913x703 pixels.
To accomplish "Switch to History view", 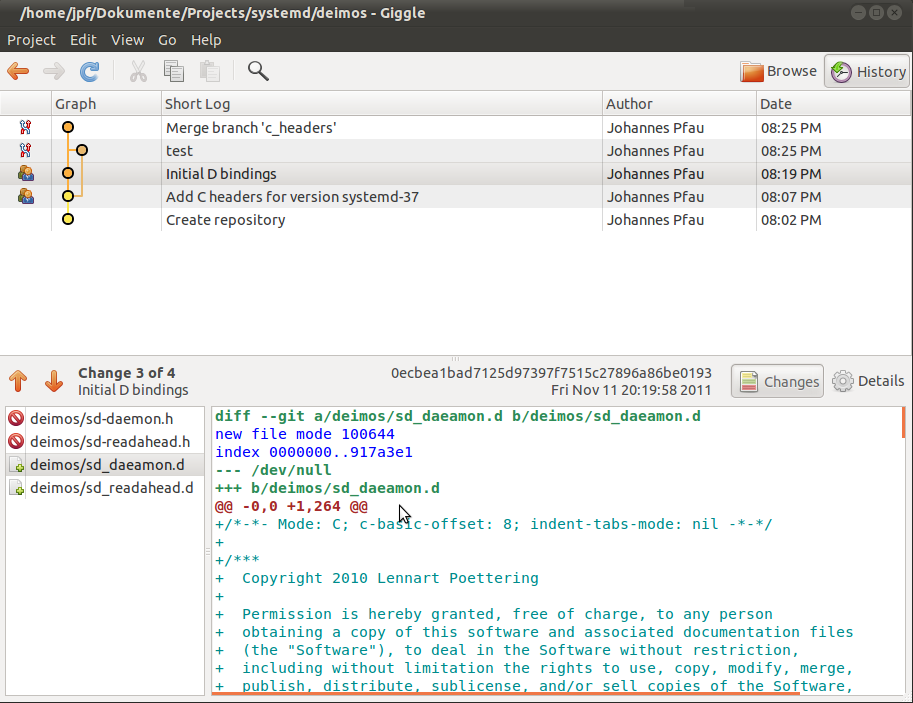I will coord(866,71).
